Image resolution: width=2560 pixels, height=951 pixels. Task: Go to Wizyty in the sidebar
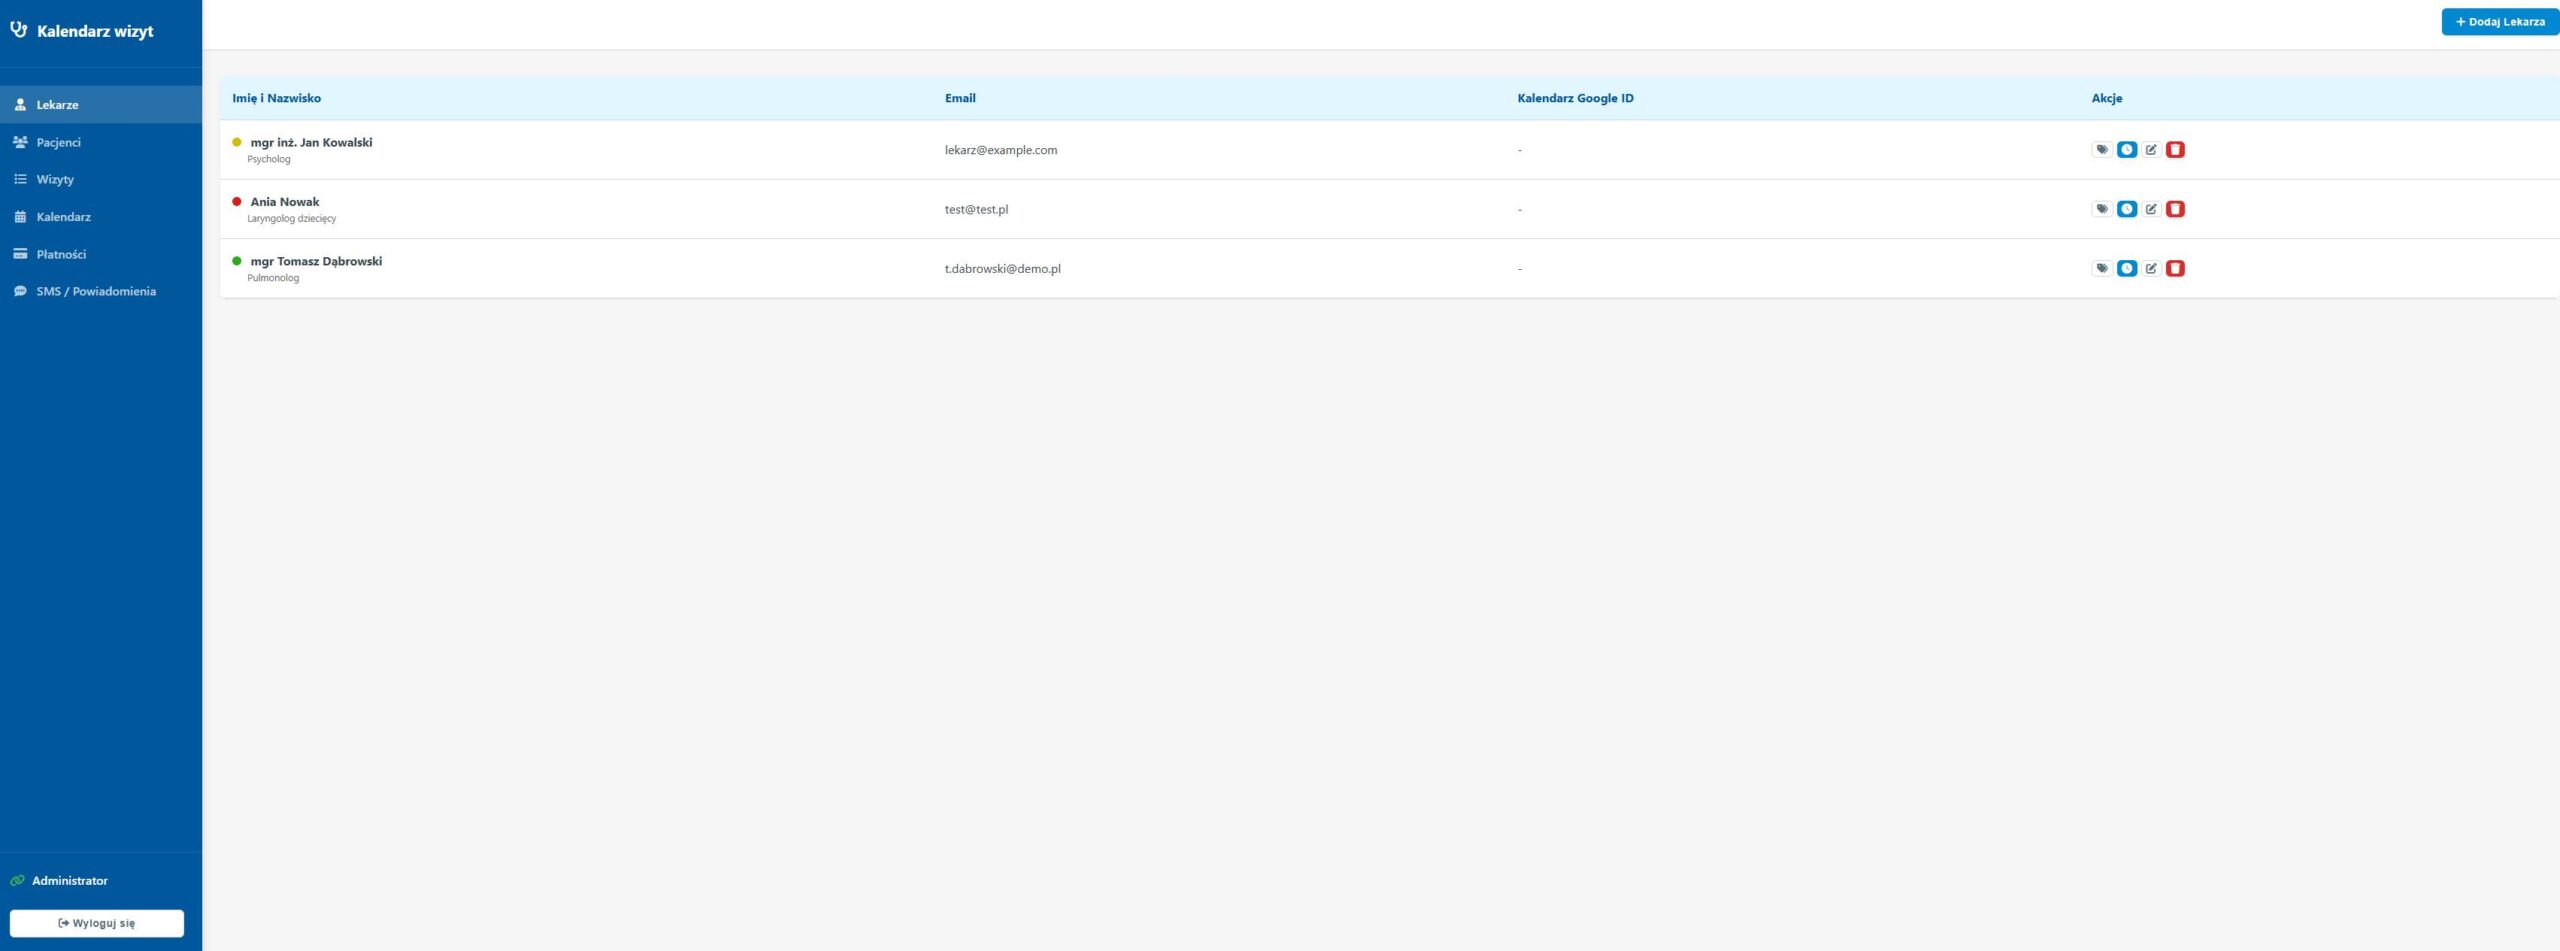pyautogui.click(x=55, y=179)
